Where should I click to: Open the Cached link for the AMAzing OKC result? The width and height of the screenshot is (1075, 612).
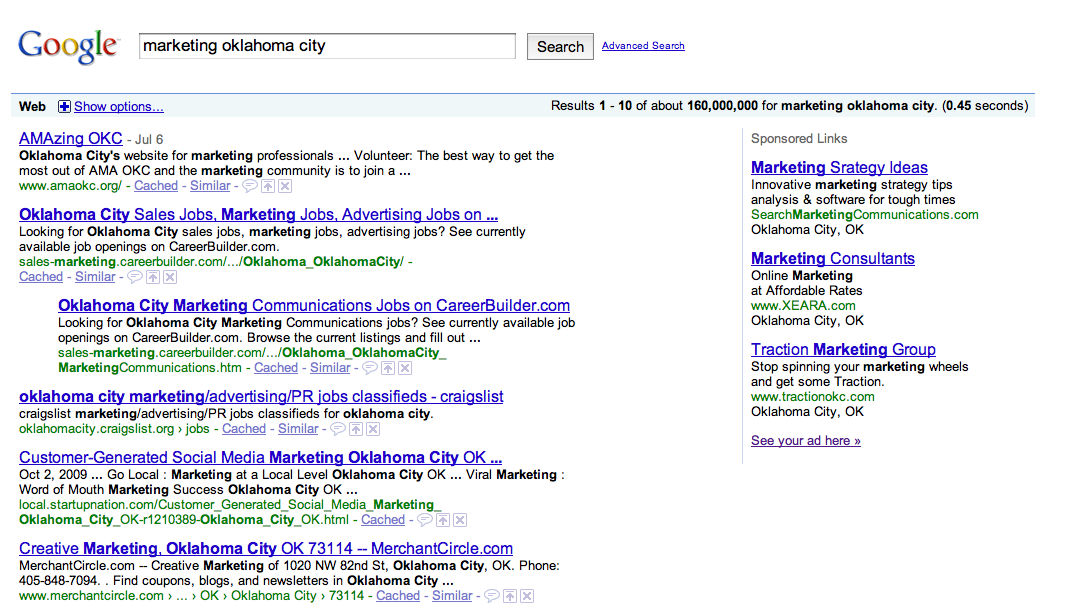pos(156,186)
